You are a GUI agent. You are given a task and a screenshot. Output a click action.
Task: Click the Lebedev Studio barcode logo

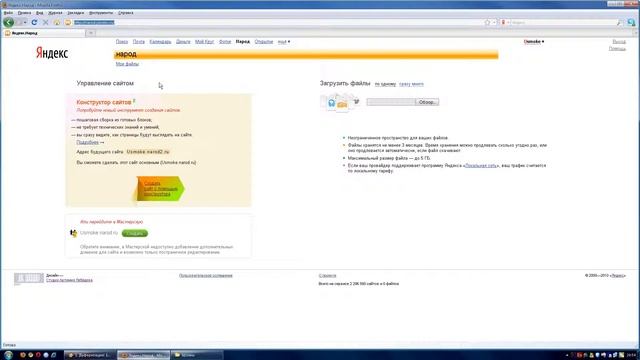pos(29,278)
